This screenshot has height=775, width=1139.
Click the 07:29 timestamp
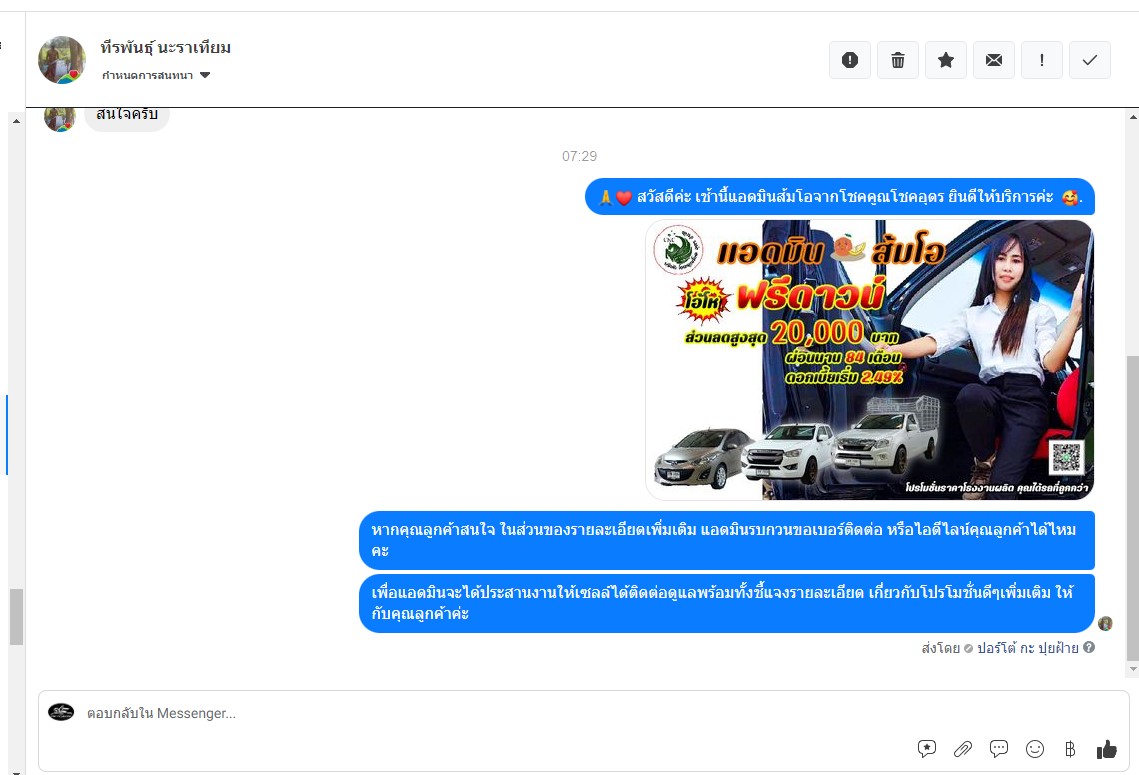[579, 156]
